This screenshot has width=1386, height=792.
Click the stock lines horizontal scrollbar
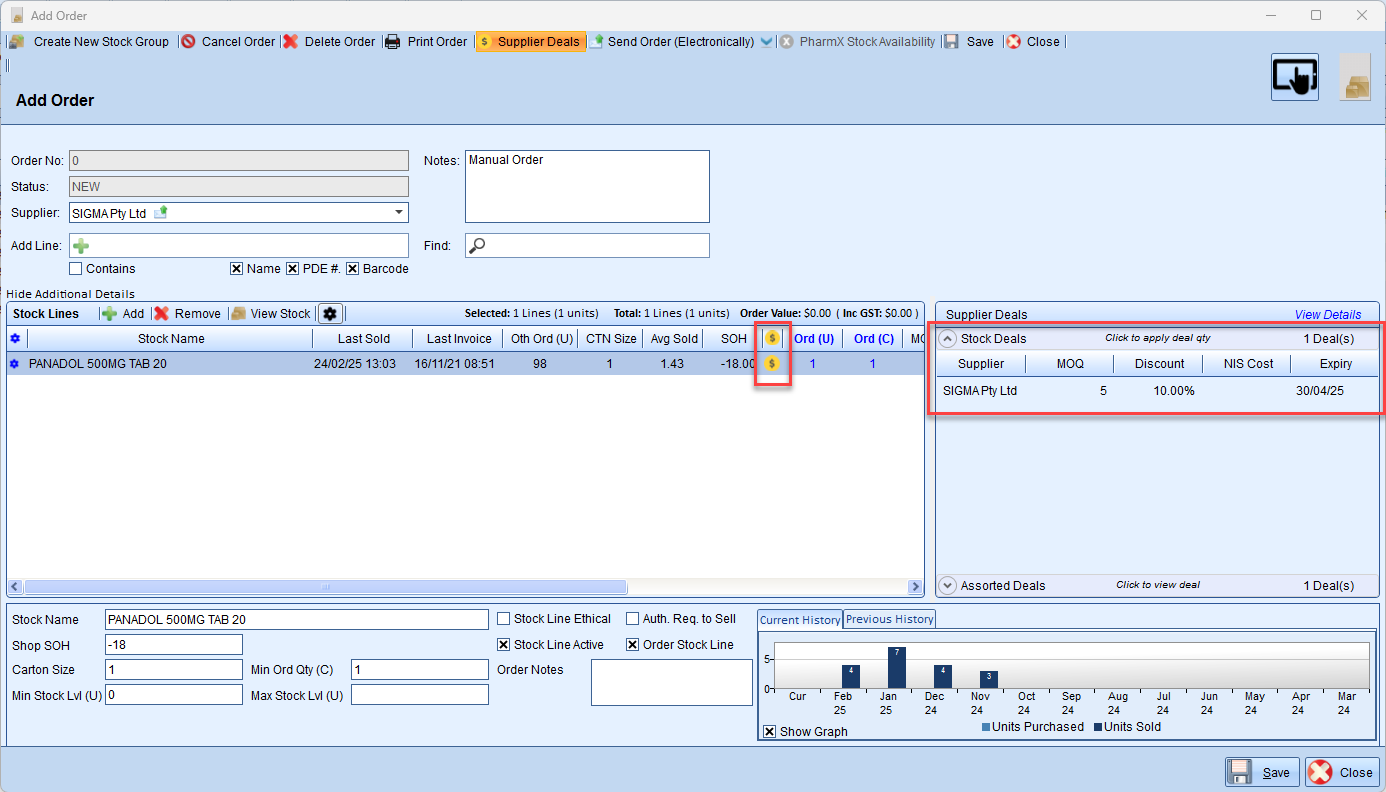coord(325,587)
